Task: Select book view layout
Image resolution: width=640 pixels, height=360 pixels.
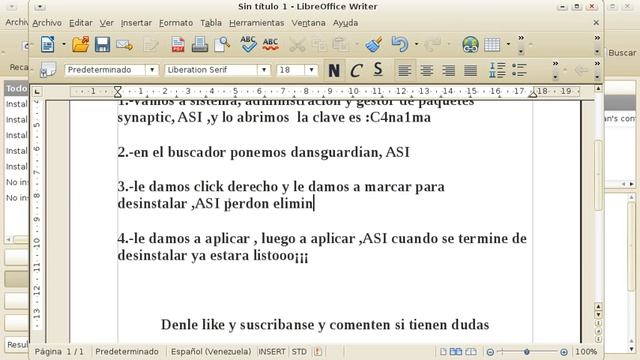Action: click(471, 351)
